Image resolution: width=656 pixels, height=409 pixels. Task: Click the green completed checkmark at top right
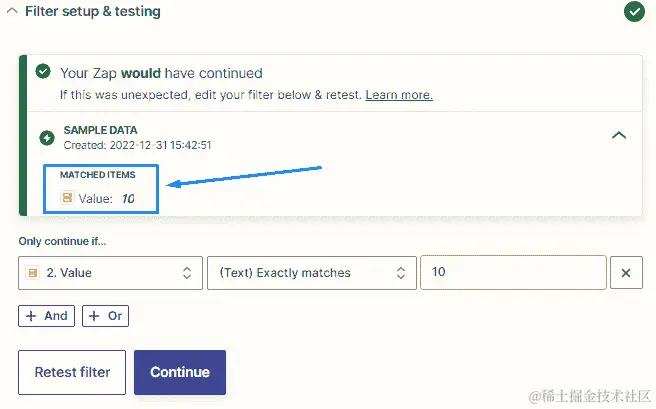(x=633, y=12)
